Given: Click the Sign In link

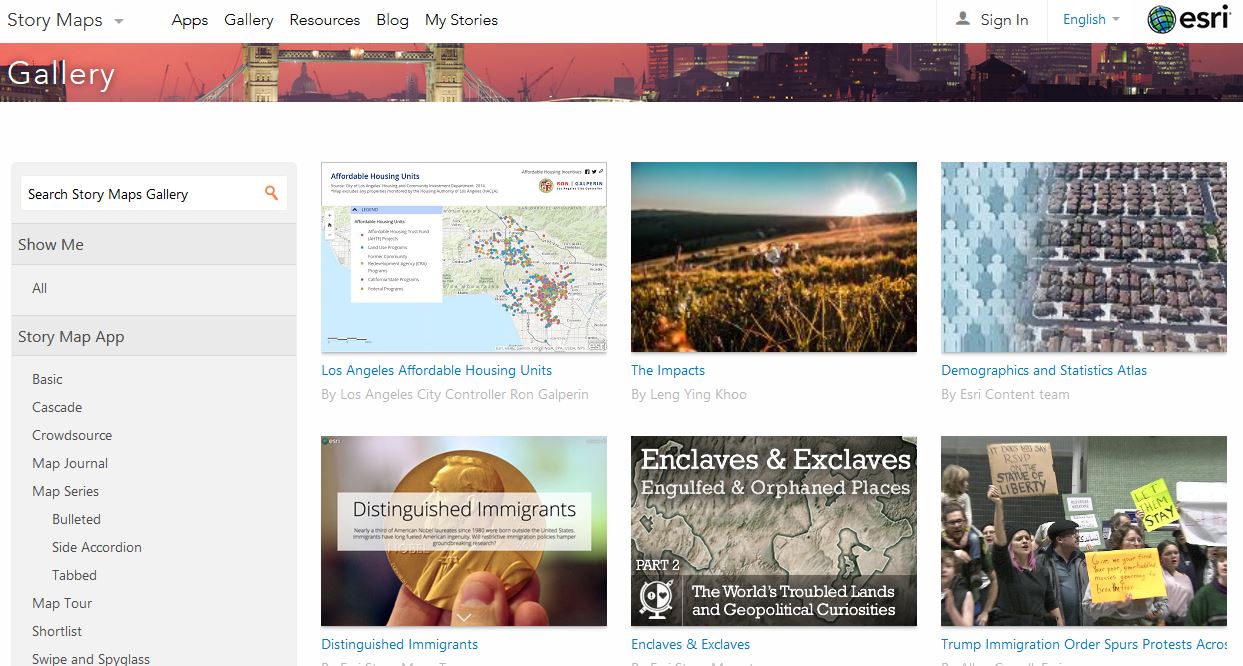Looking at the screenshot, I should tap(1004, 20).
